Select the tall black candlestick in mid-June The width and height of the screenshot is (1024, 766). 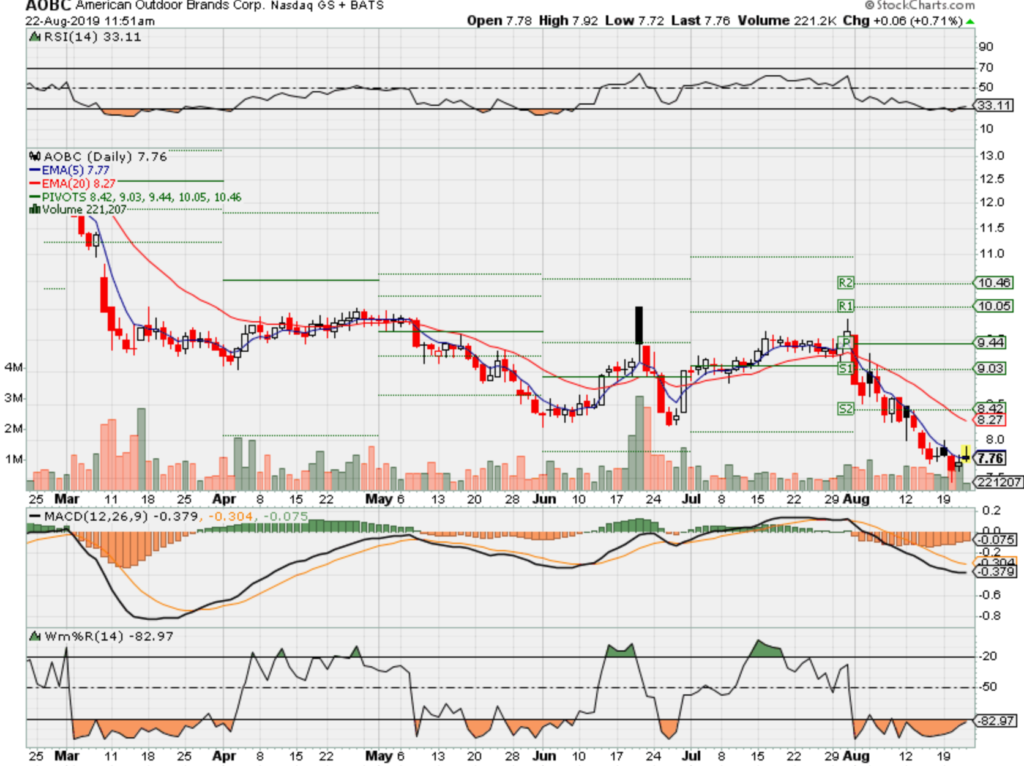(x=637, y=325)
